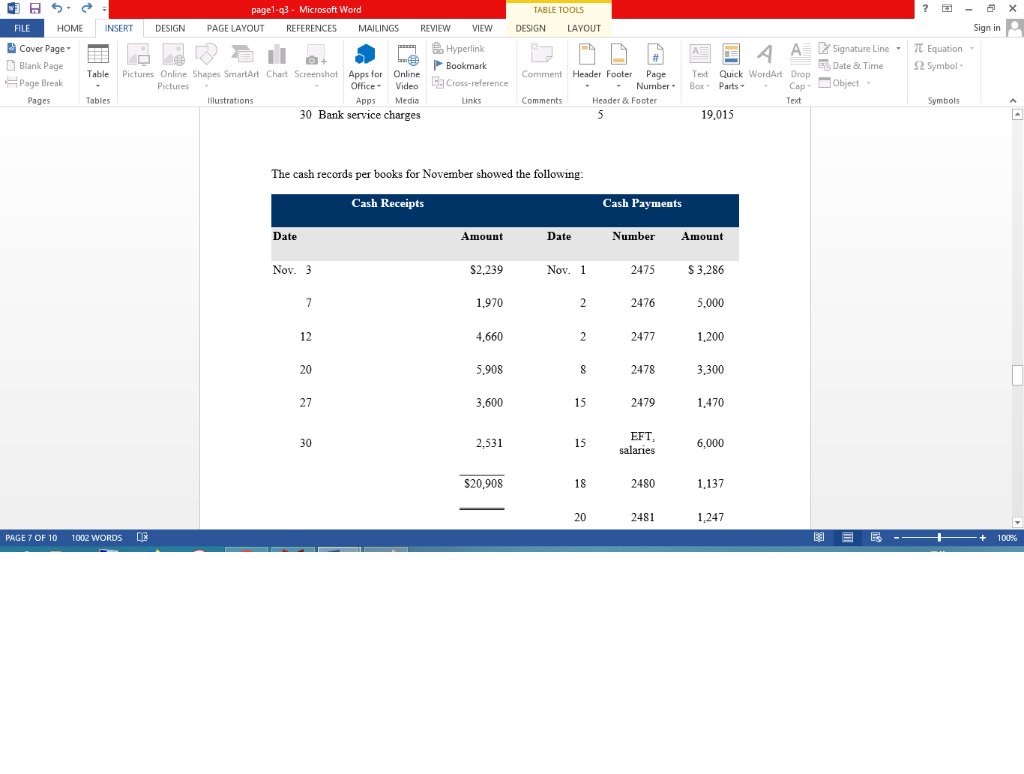Add a Comment
Screen dimensions: 1024x774
(x=541, y=62)
